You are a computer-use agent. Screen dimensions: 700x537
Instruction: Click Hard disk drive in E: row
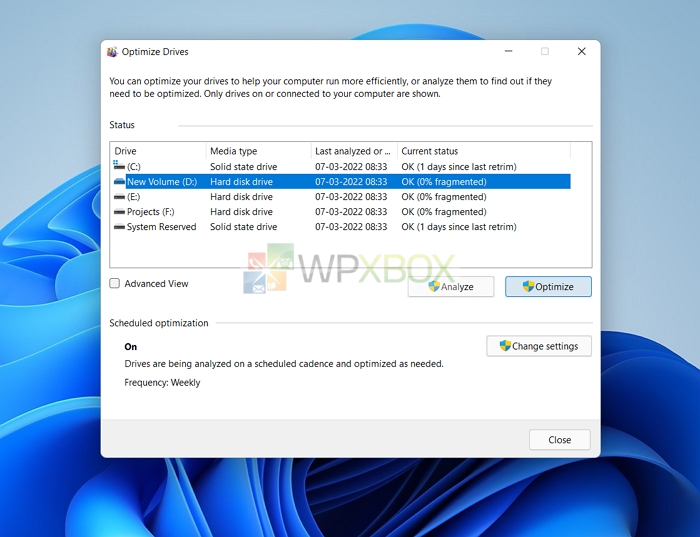pos(242,197)
